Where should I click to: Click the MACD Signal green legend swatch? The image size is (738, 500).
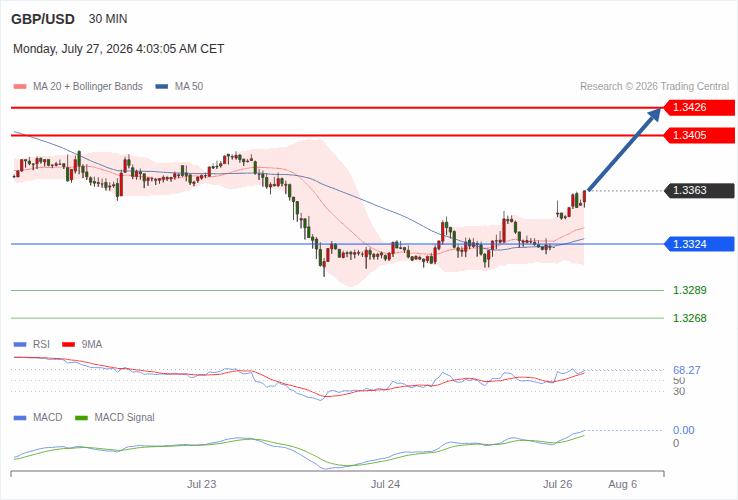81,418
